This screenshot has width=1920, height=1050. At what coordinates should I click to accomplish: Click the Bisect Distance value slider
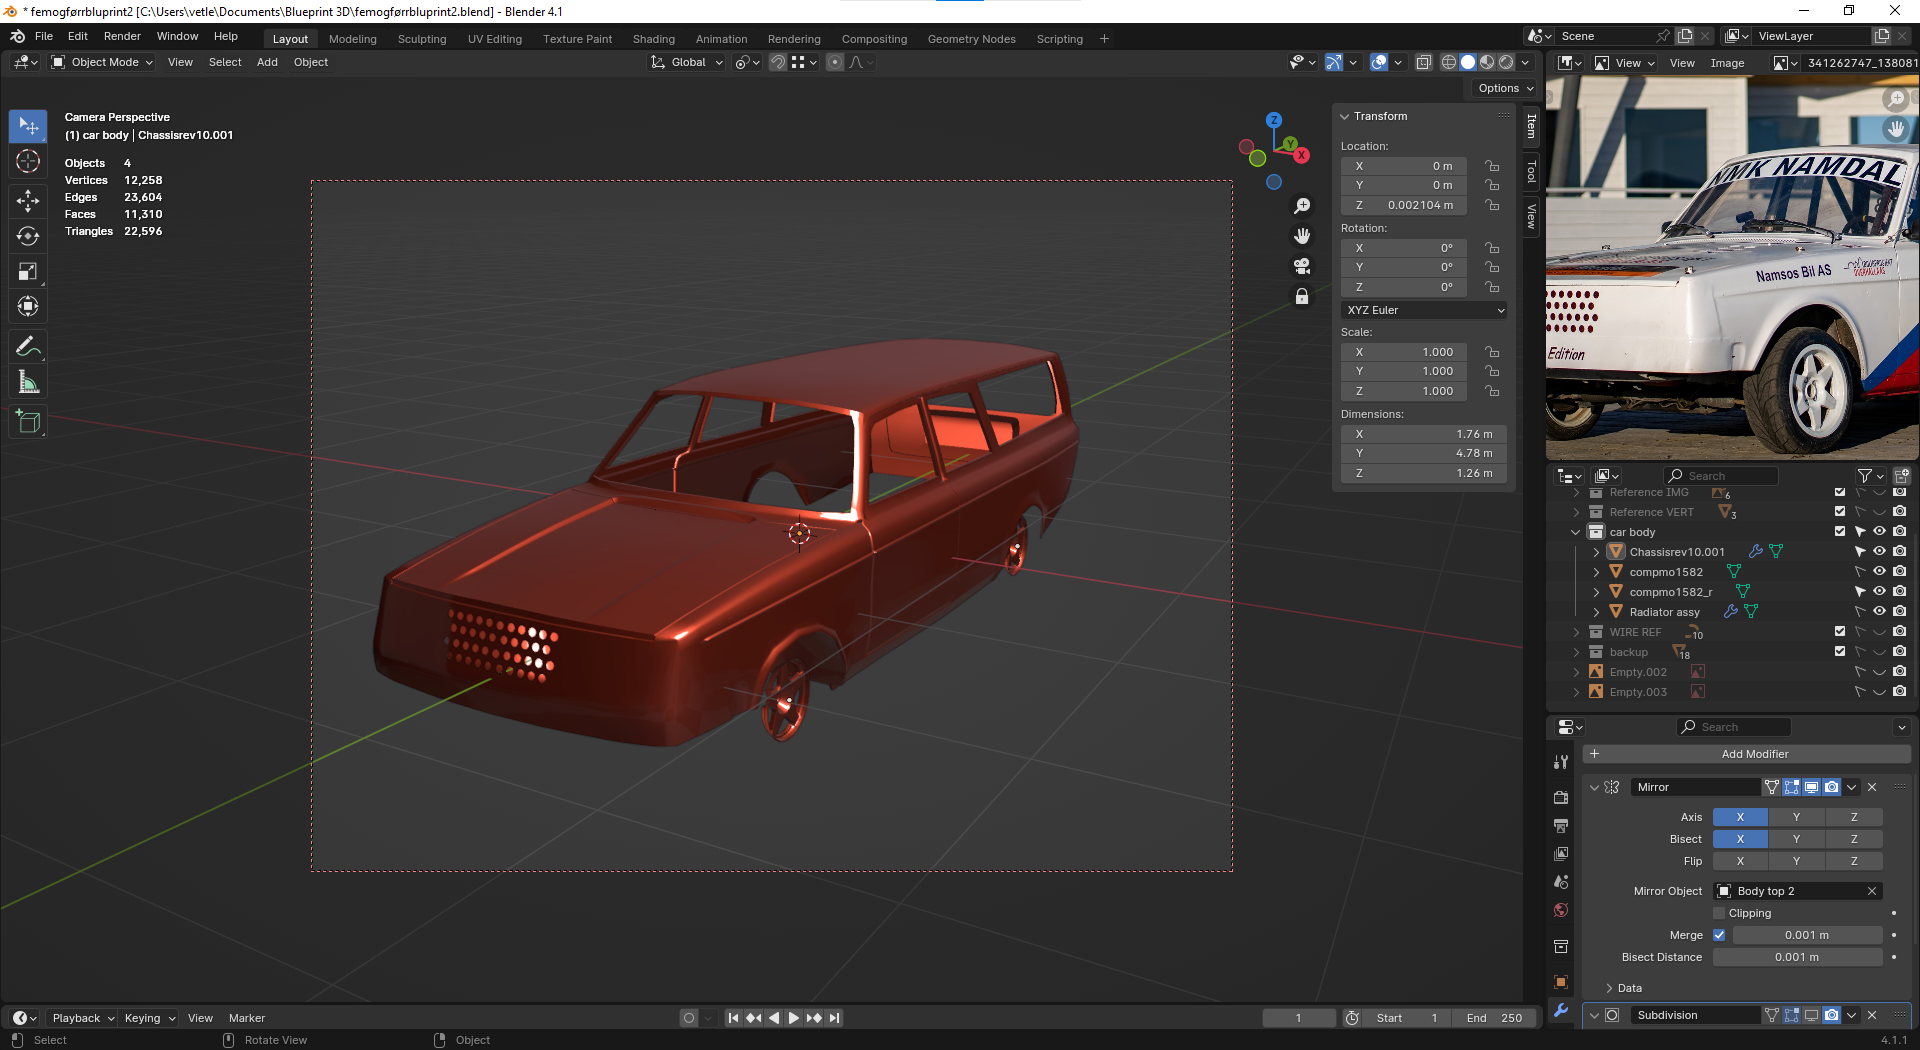pyautogui.click(x=1798, y=957)
